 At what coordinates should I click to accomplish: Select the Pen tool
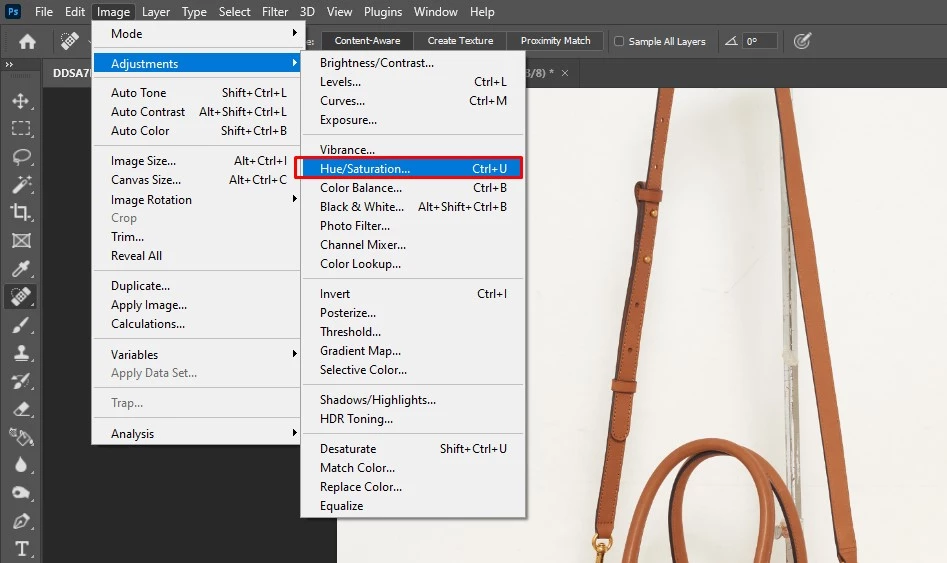click(21, 521)
